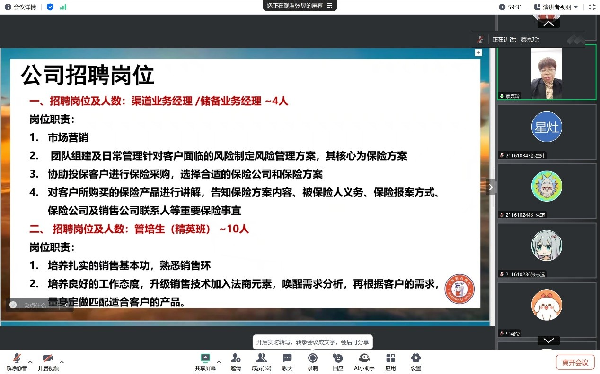
Task: Expand the share screen options arrow
Action: (x=219, y=361)
